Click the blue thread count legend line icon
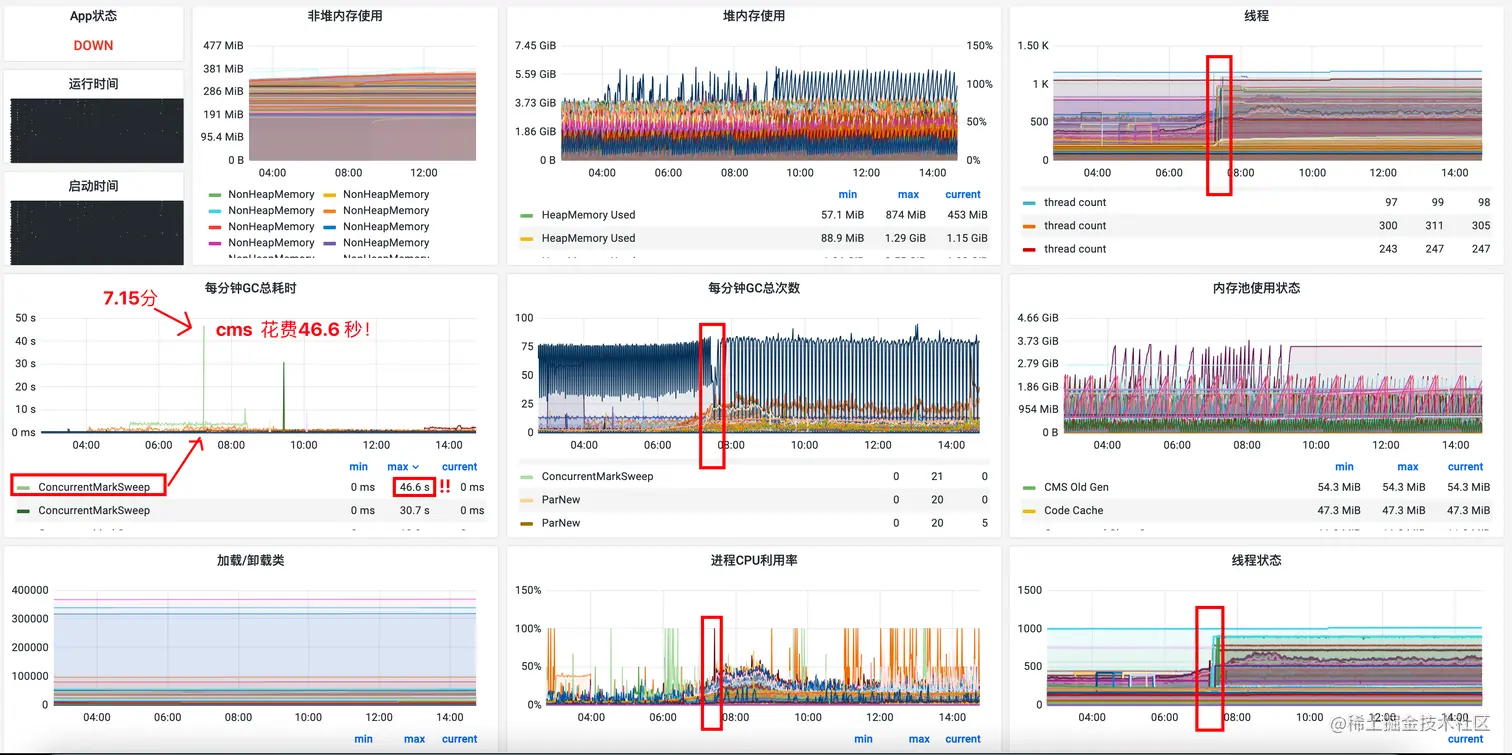The image size is (1512, 755). tap(1029, 202)
